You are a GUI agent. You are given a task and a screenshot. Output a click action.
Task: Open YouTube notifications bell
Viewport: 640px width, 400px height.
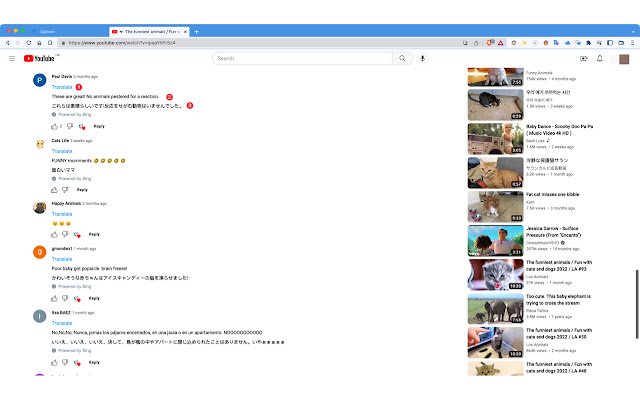tap(600, 59)
